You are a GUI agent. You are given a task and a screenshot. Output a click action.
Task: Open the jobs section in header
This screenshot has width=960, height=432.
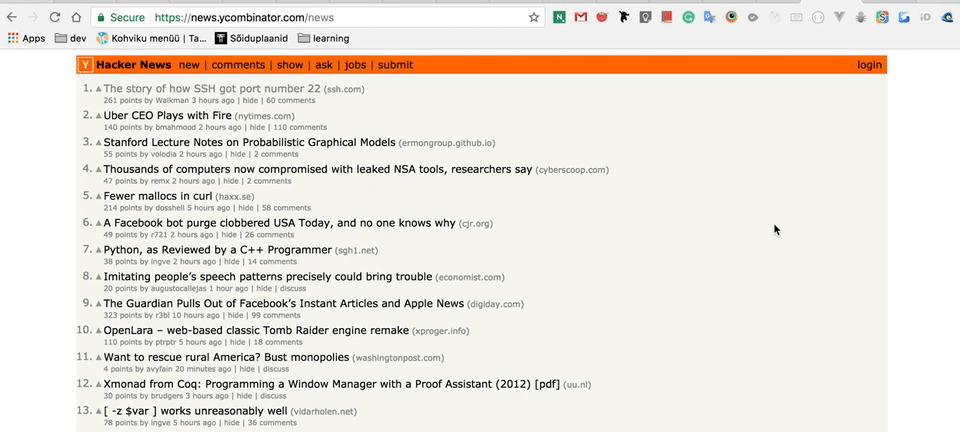pos(355,65)
